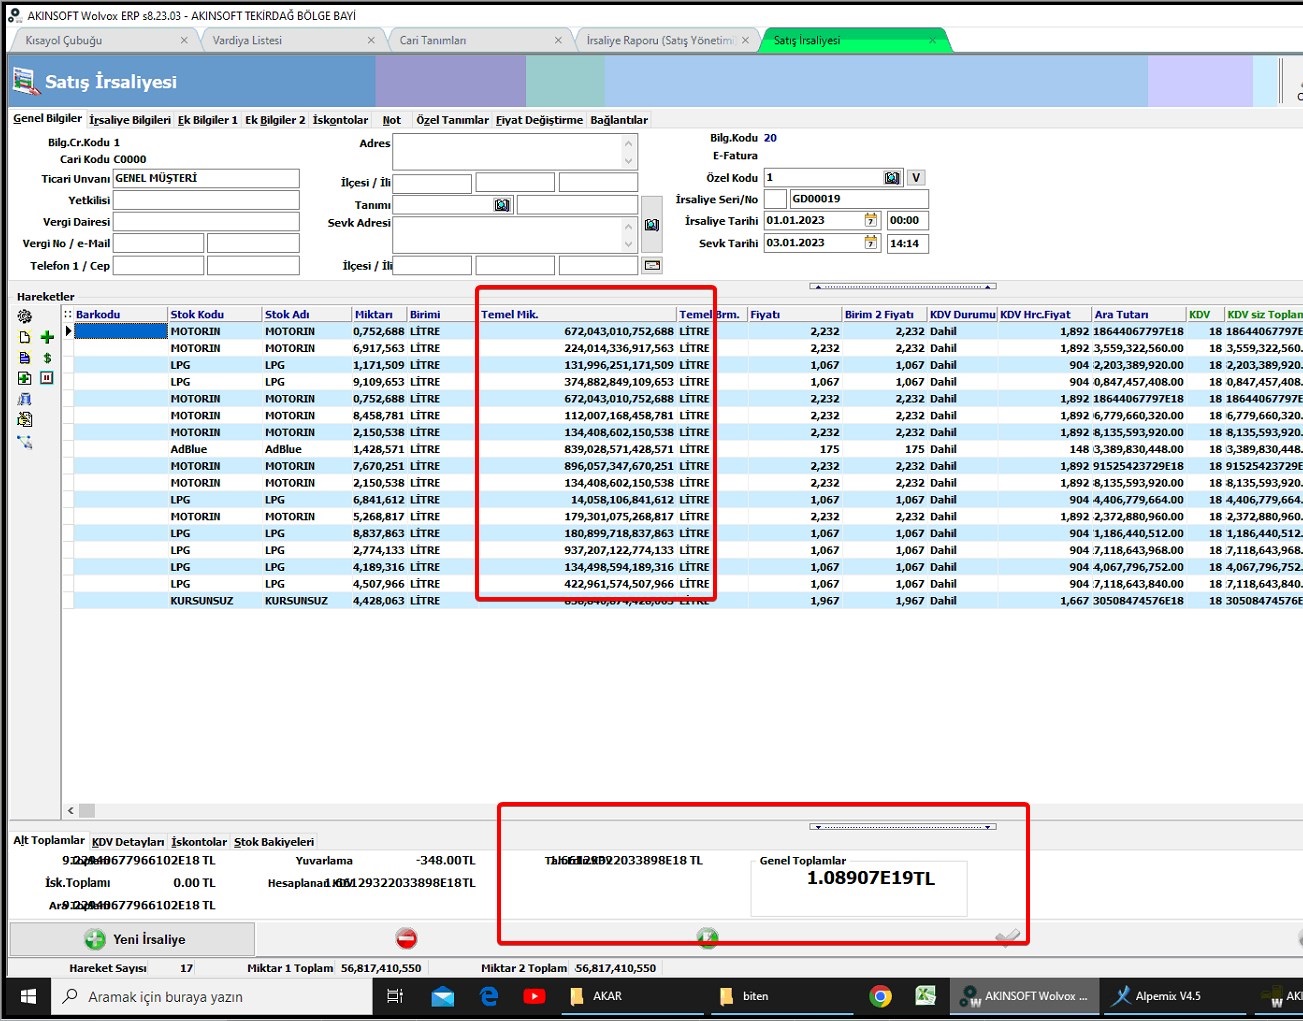
Task: Click the green refresh icon in bottom bar
Action: coord(707,938)
